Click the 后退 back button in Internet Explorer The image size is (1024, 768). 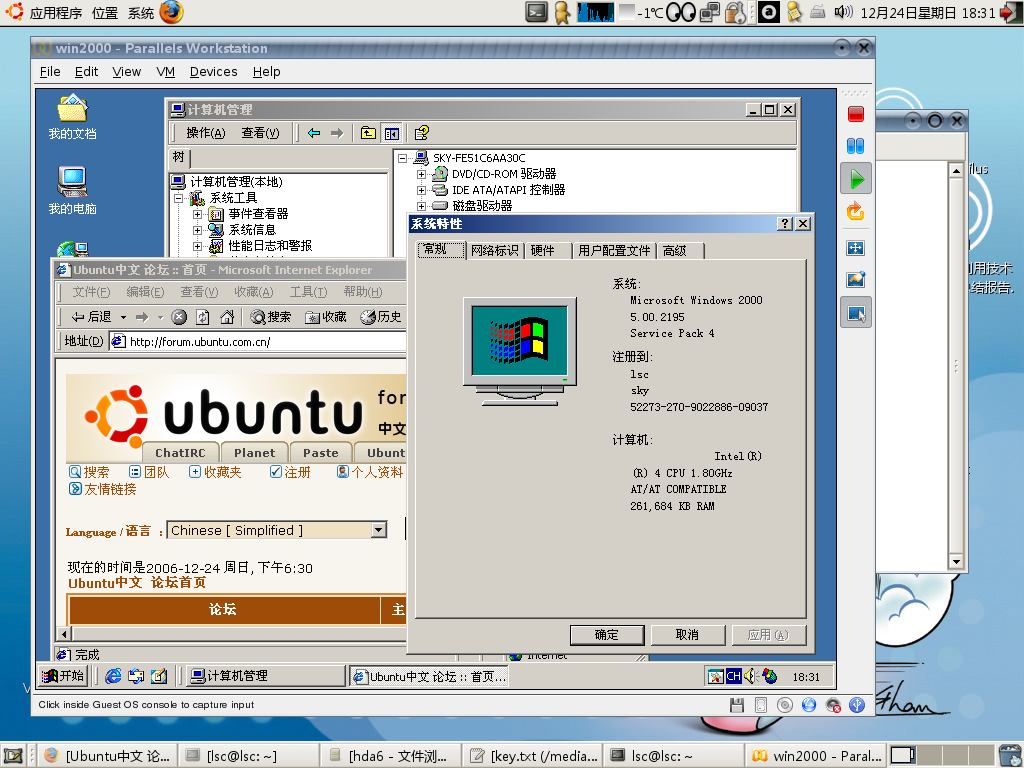click(91, 317)
